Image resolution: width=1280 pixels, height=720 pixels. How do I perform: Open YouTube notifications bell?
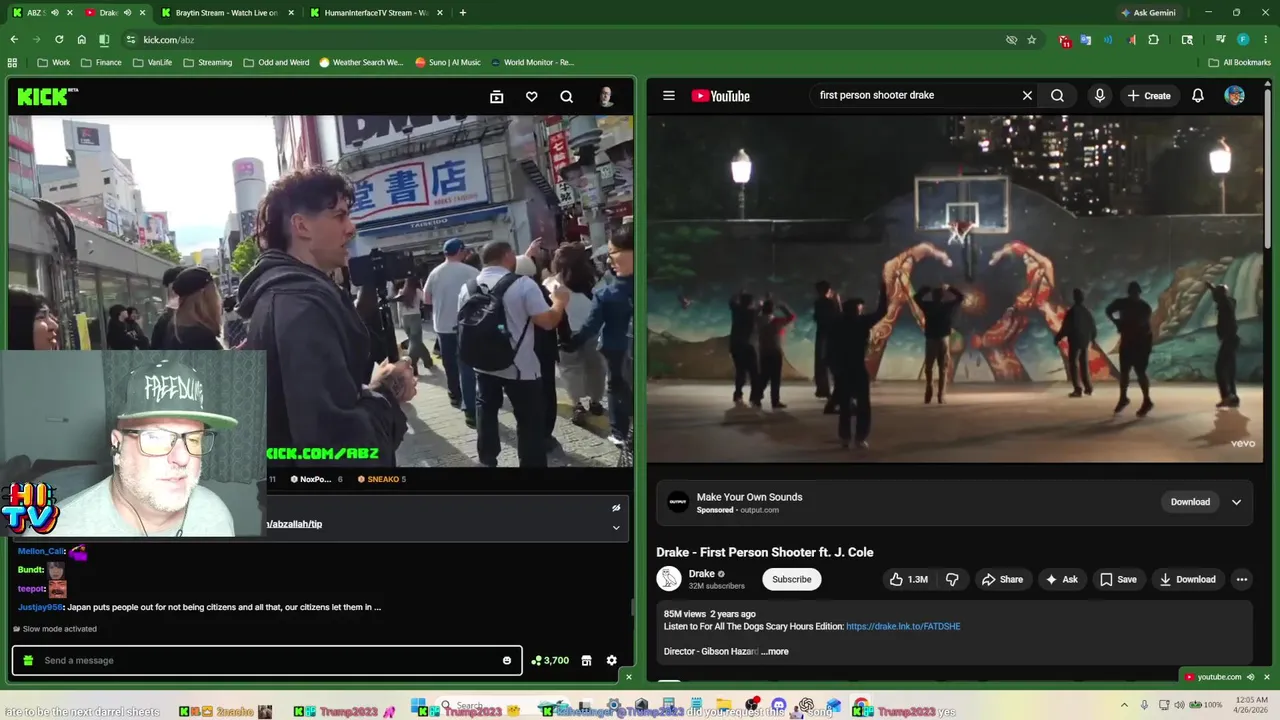pos(1197,96)
